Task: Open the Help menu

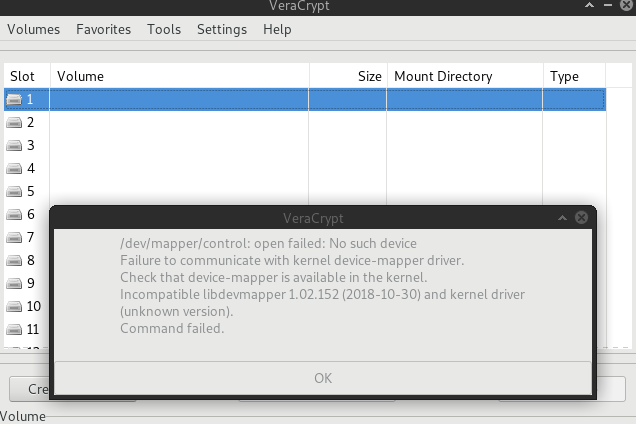Action: coord(277,29)
